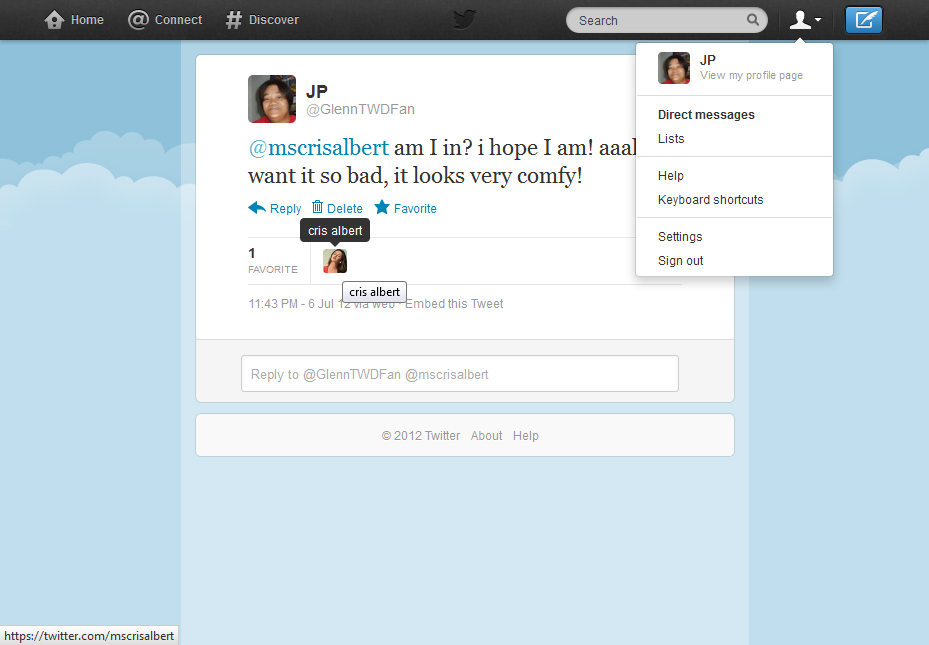Click the Favorite text link
The height and width of the screenshot is (645, 929).
pyautogui.click(x=415, y=208)
